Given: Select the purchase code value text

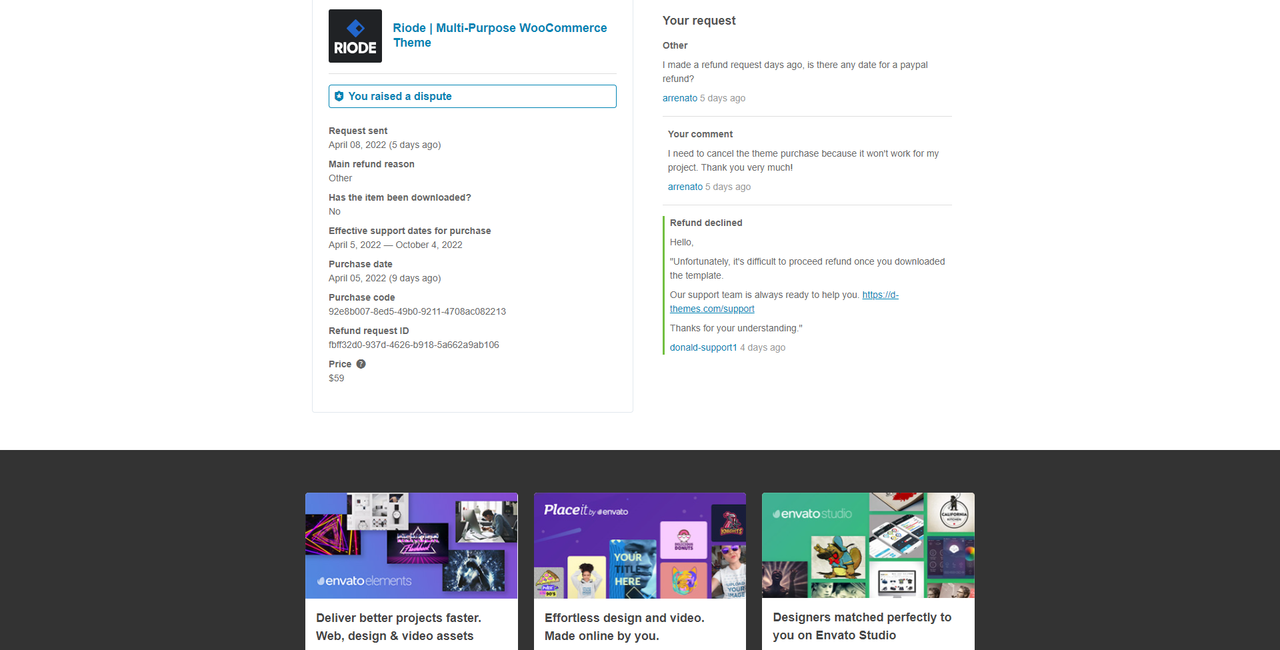Looking at the screenshot, I should pyautogui.click(x=417, y=312).
